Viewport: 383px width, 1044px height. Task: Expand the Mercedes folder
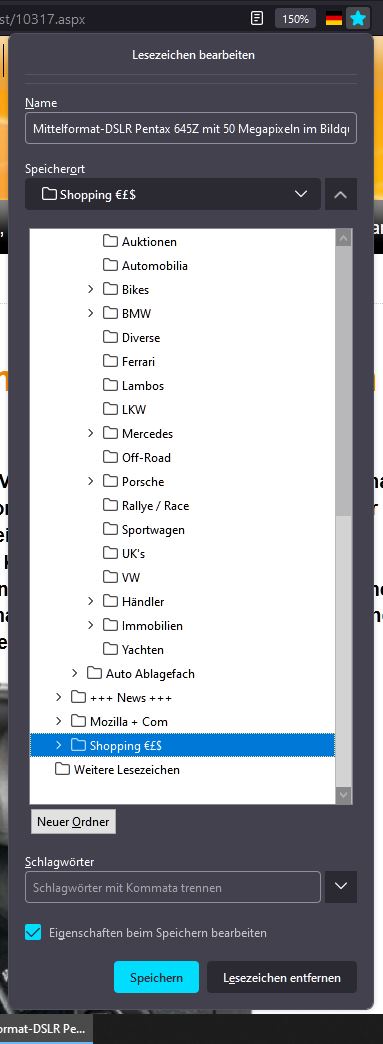(91, 433)
